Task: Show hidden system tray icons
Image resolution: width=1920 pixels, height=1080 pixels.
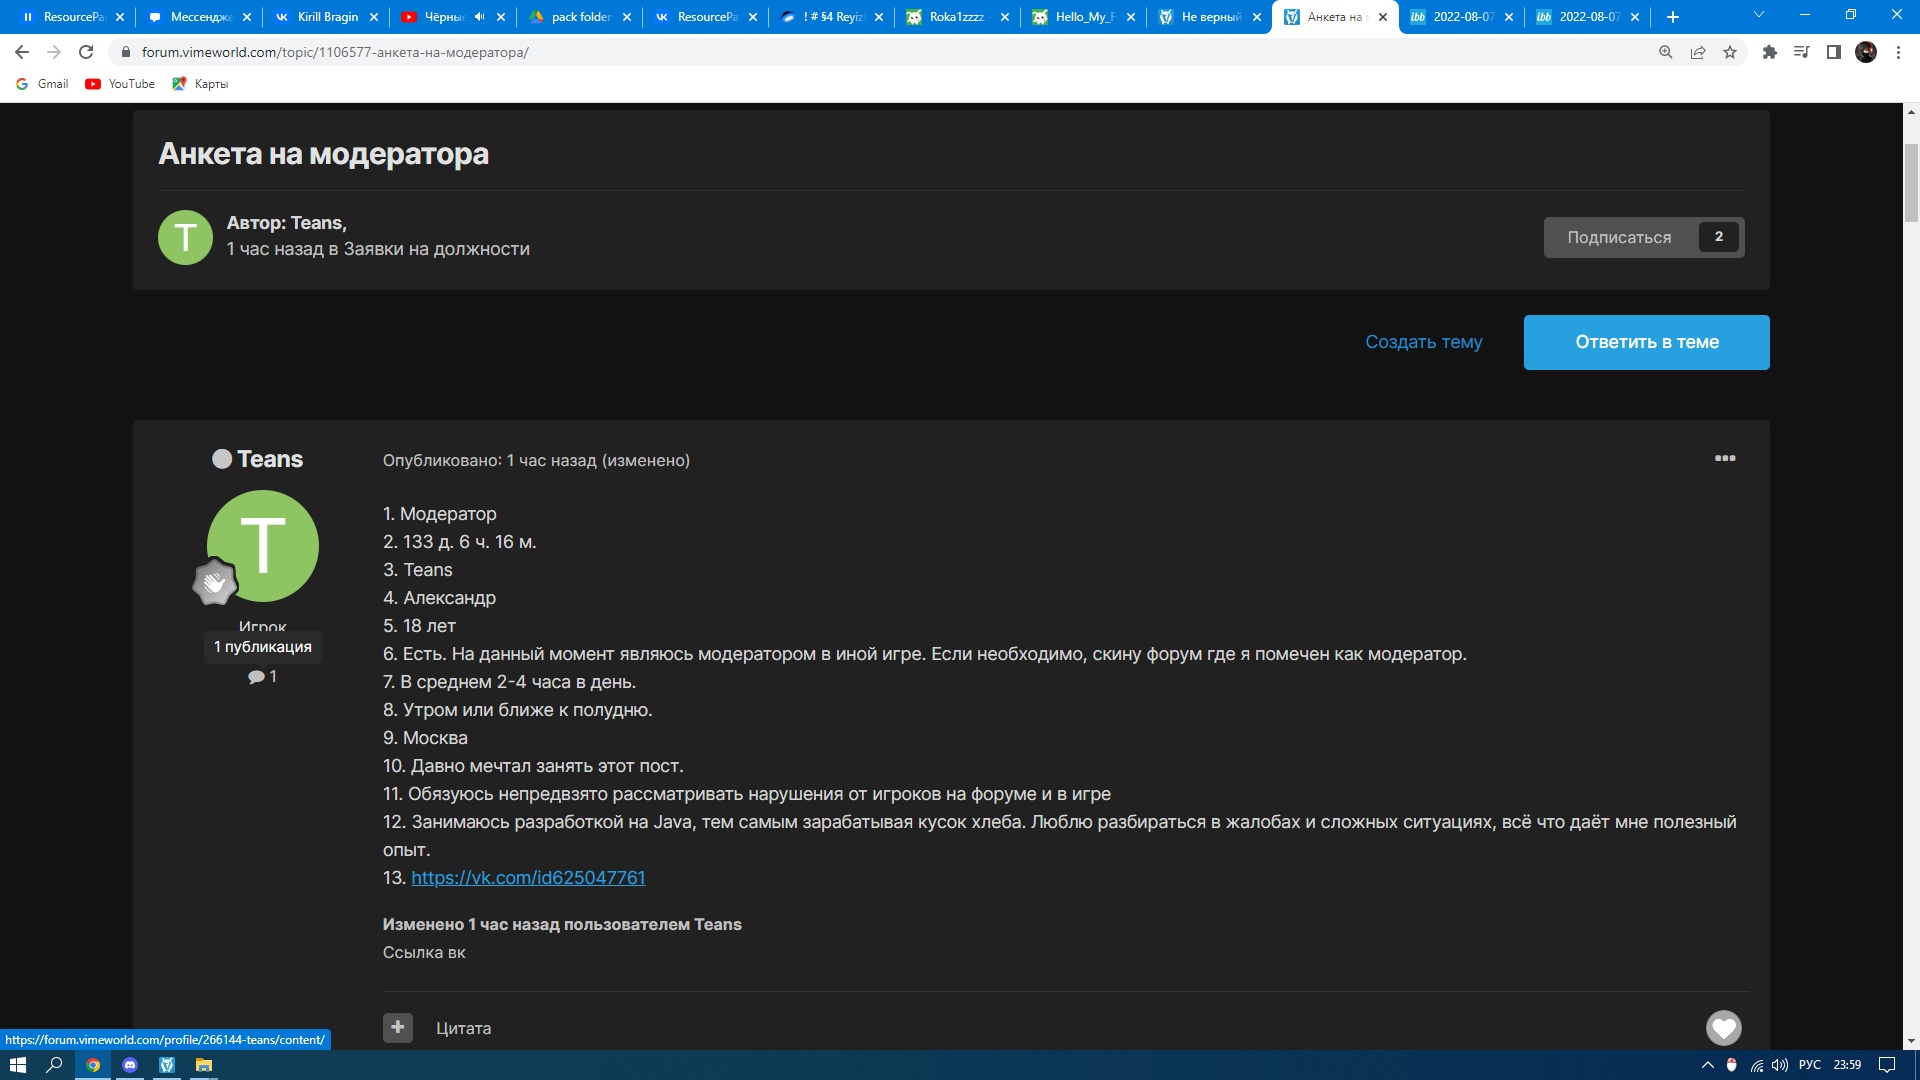Action: point(1707,1065)
